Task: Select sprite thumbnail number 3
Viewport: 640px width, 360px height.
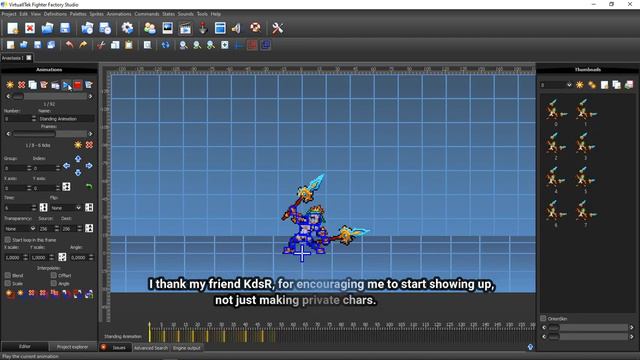Action: [585, 146]
